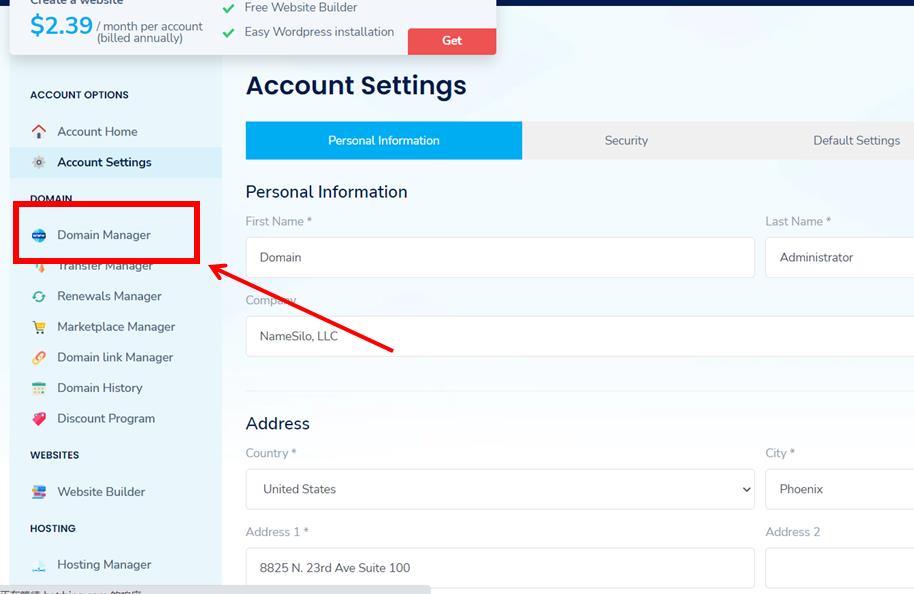Click the Domain Manager globe icon

[38, 235]
